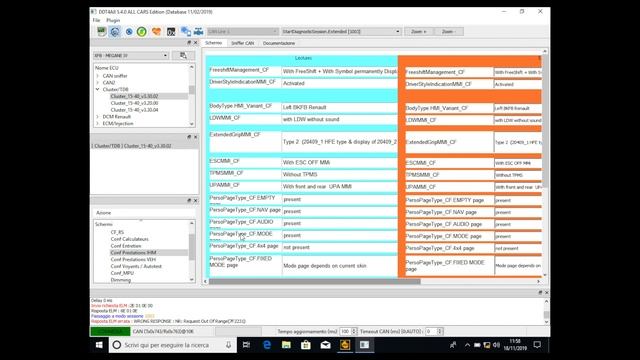Open the greyed CAN Line dropdown
The width and height of the screenshot is (640, 360).
242,31
